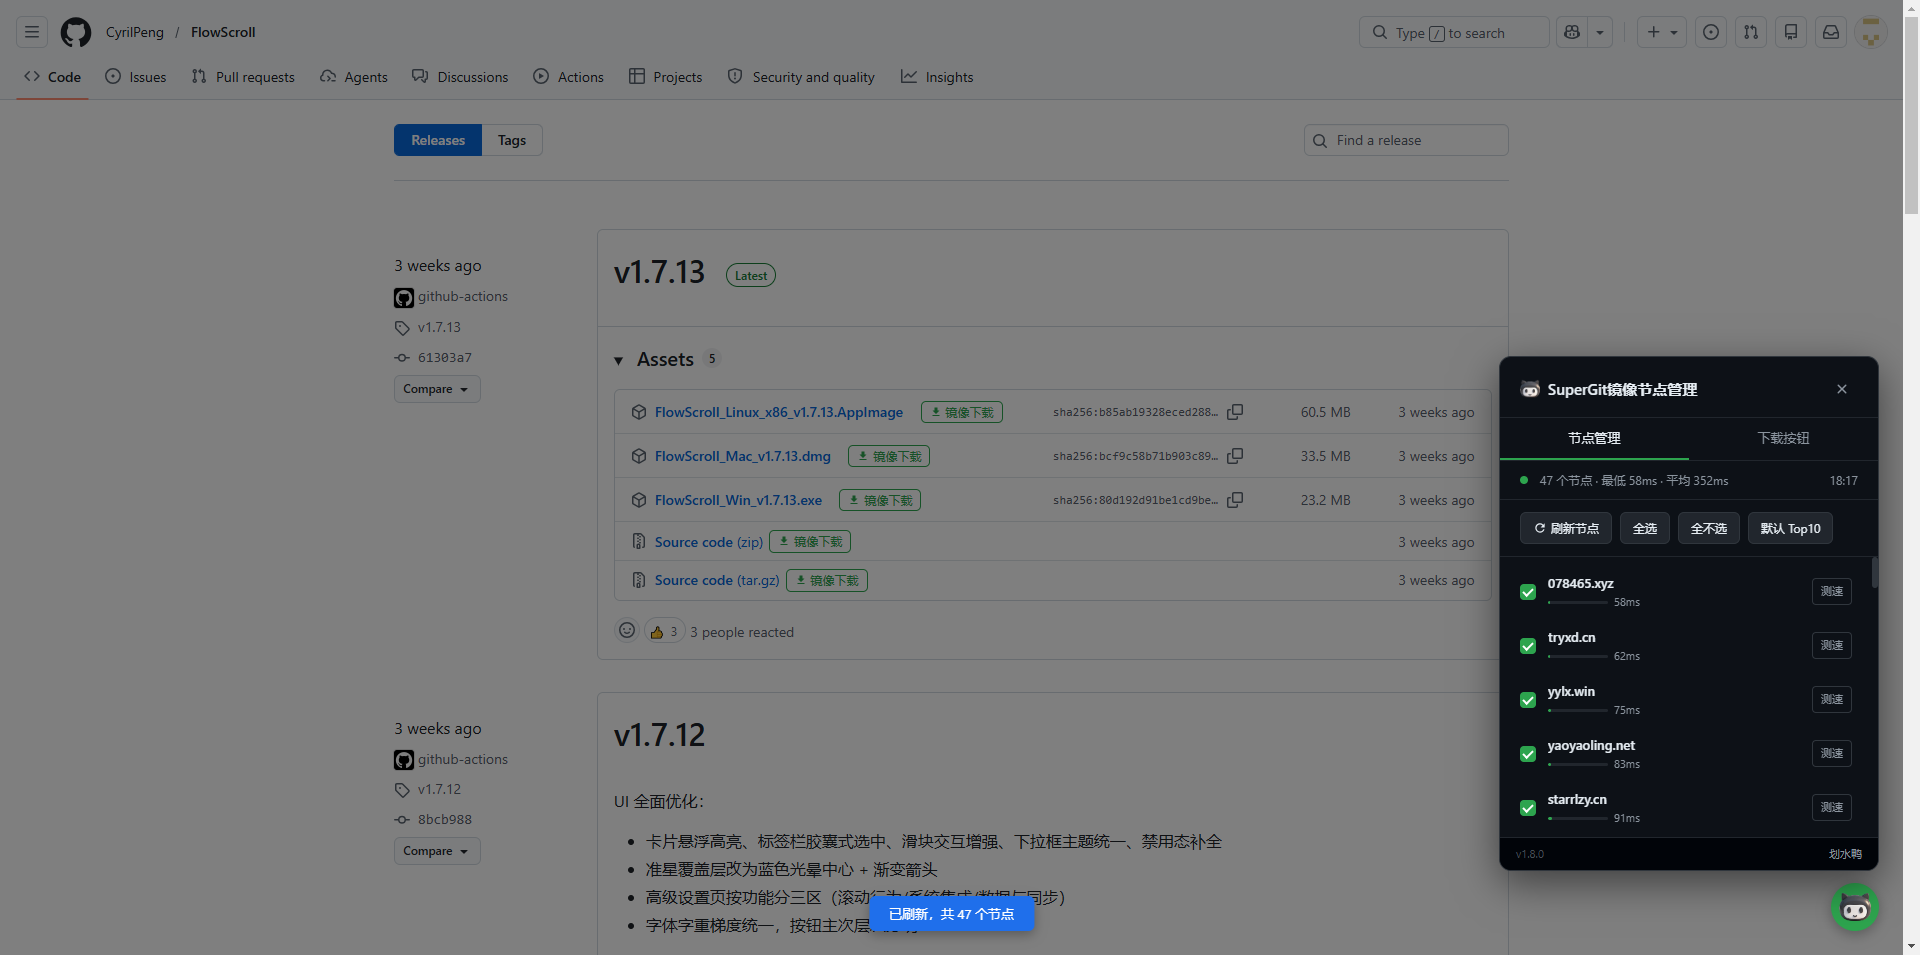1920x955 pixels.
Task: Click mirror download button for Source zip
Action: (810, 542)
